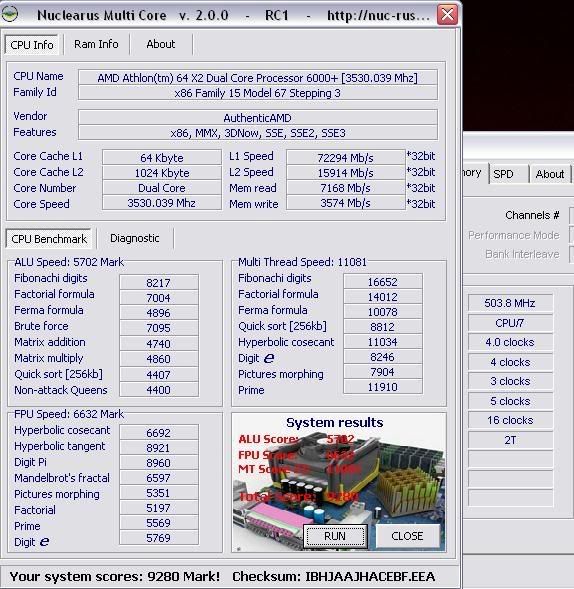The height and width of the screenshot is (589, 574).
Task: Click the FPU Factorial score 5197
Action: 159,507
